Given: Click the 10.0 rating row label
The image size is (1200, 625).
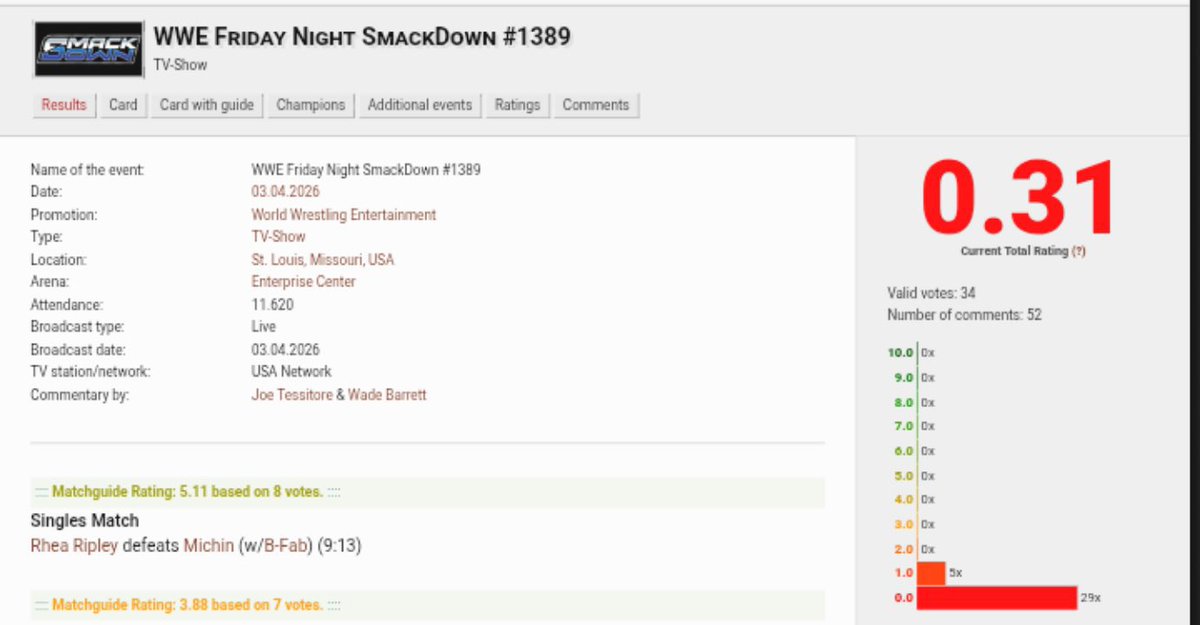Looking at the screenshot, I should (x=900, y=353).
